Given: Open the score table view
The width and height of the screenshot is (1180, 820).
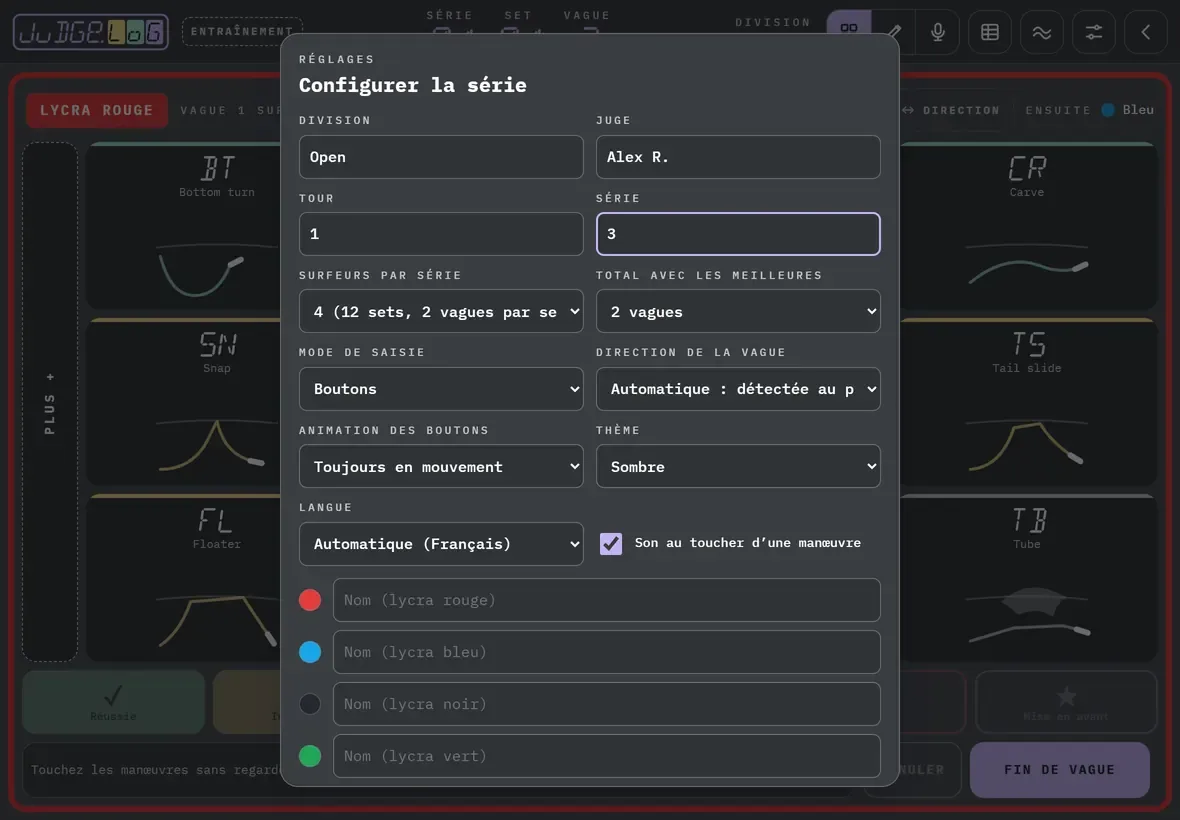Looking at the screenshot, I should point(990,32).
